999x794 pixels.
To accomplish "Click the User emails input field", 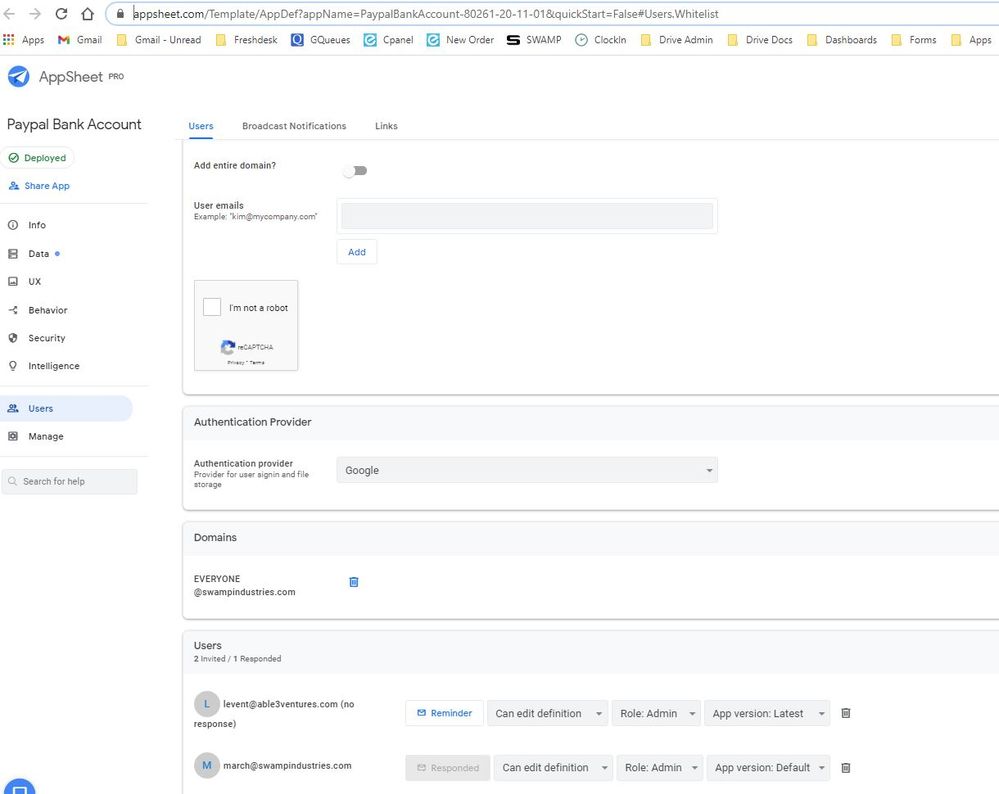I will tap(527, 216).
